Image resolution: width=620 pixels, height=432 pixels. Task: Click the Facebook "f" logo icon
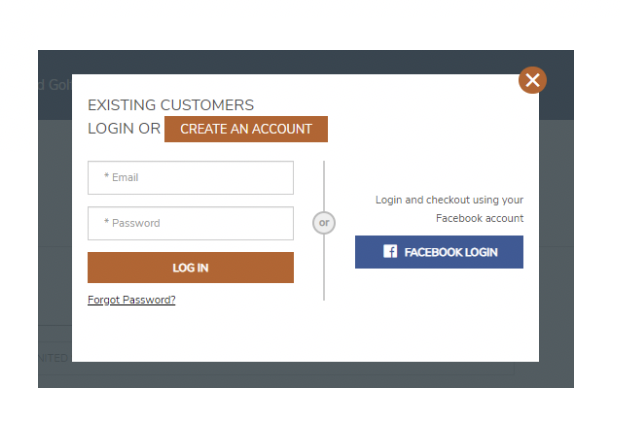pyautogui.click(x=390, y=251)
